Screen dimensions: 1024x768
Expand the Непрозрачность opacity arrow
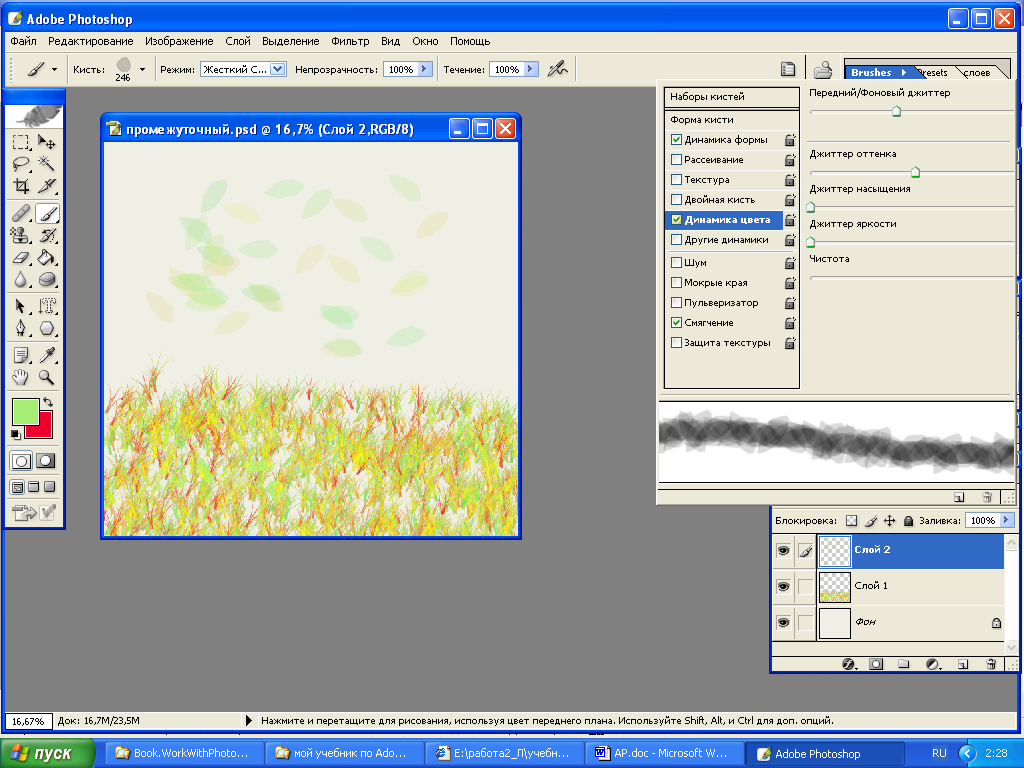425,70
